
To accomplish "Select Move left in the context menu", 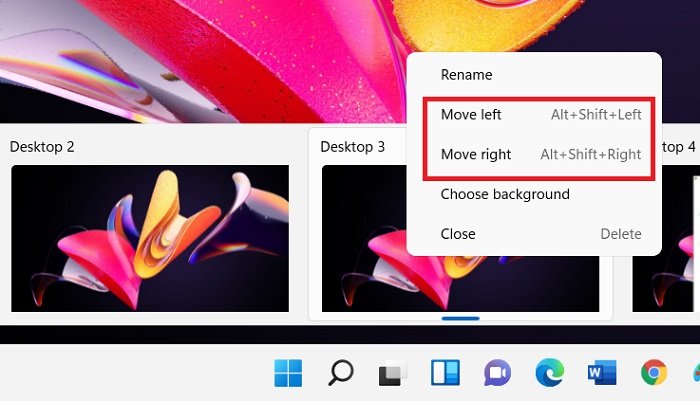I will click(534, 115).
